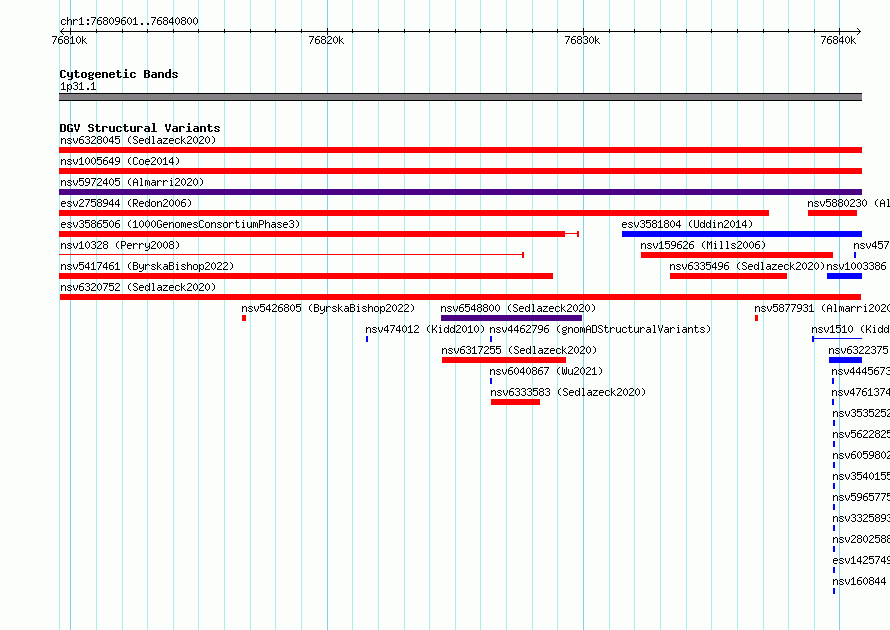The image size is (890, 630).
Task: Click the red bar under nsv6333583 (Sedlazeck2020)
Action: [515, 402]
